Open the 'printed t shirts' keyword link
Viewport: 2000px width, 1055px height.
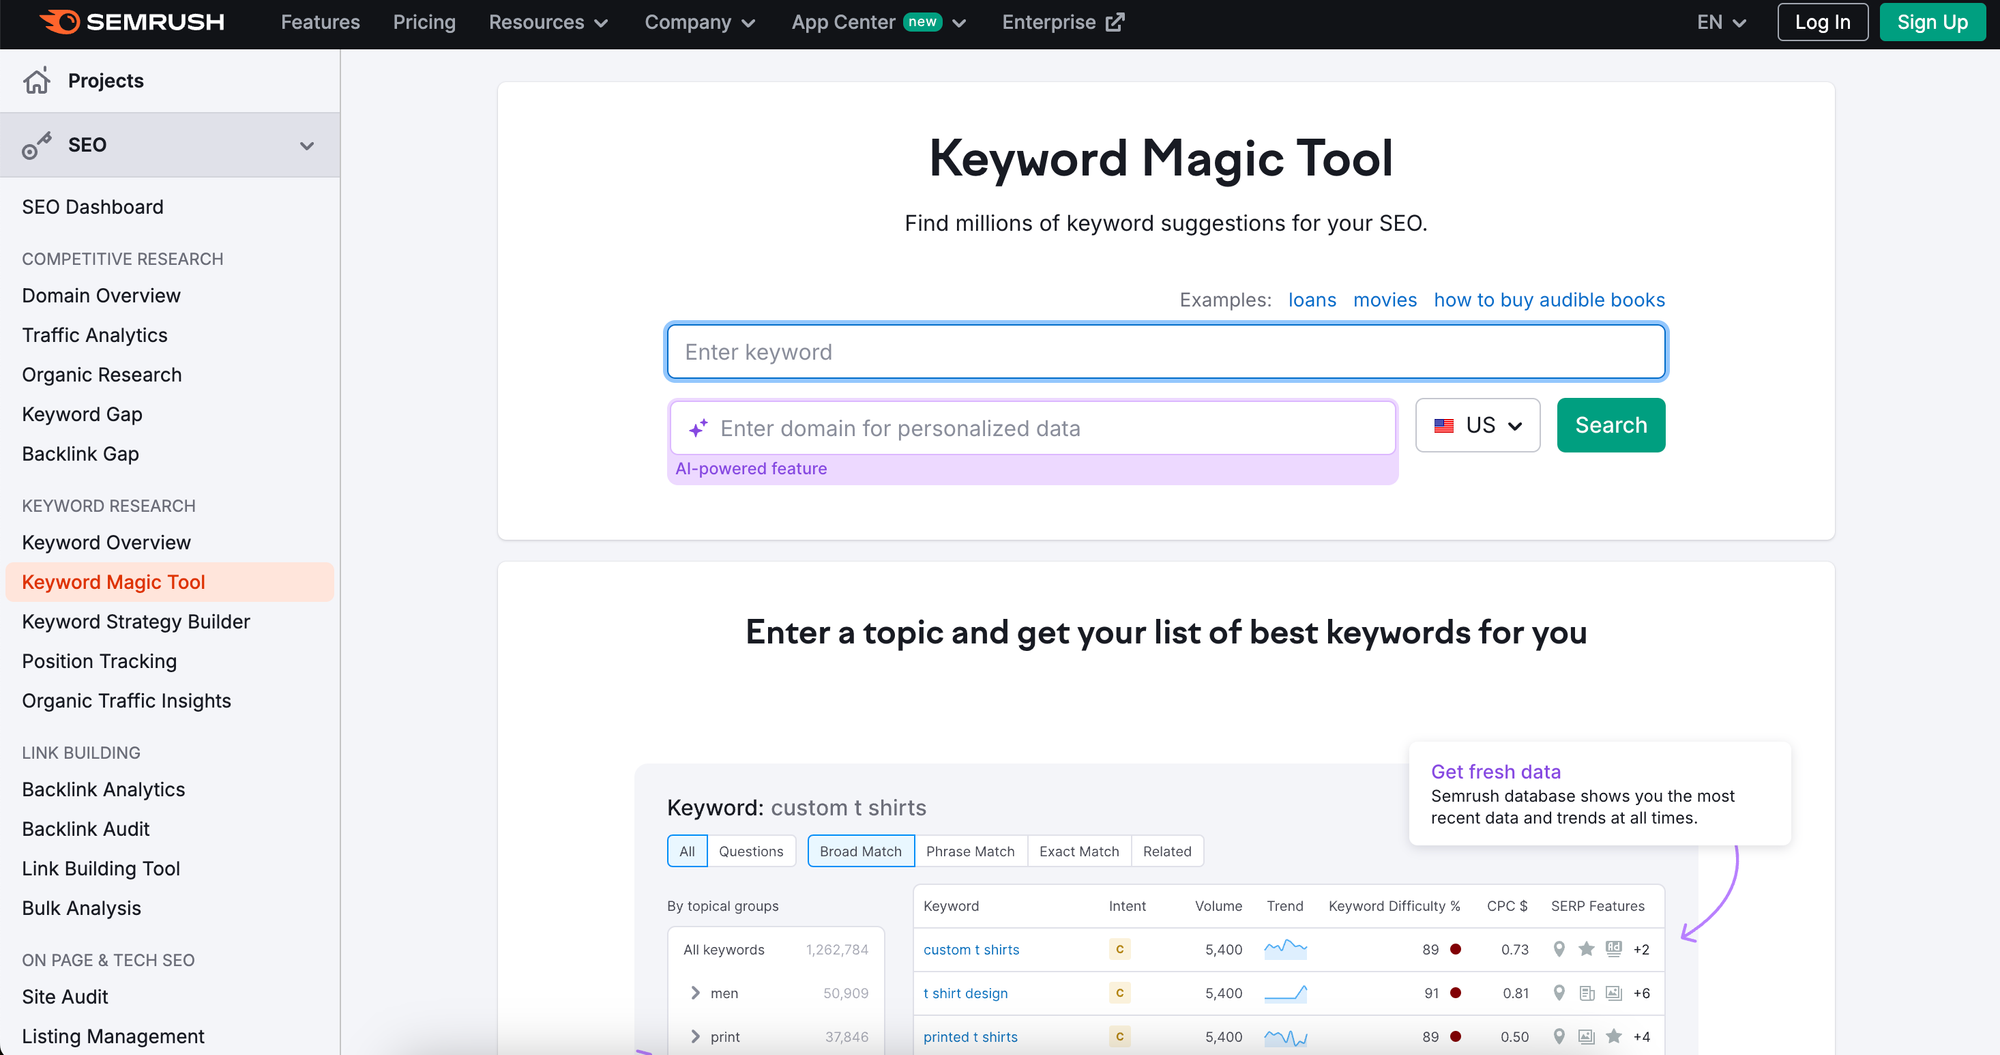(x=970, y=1037)
